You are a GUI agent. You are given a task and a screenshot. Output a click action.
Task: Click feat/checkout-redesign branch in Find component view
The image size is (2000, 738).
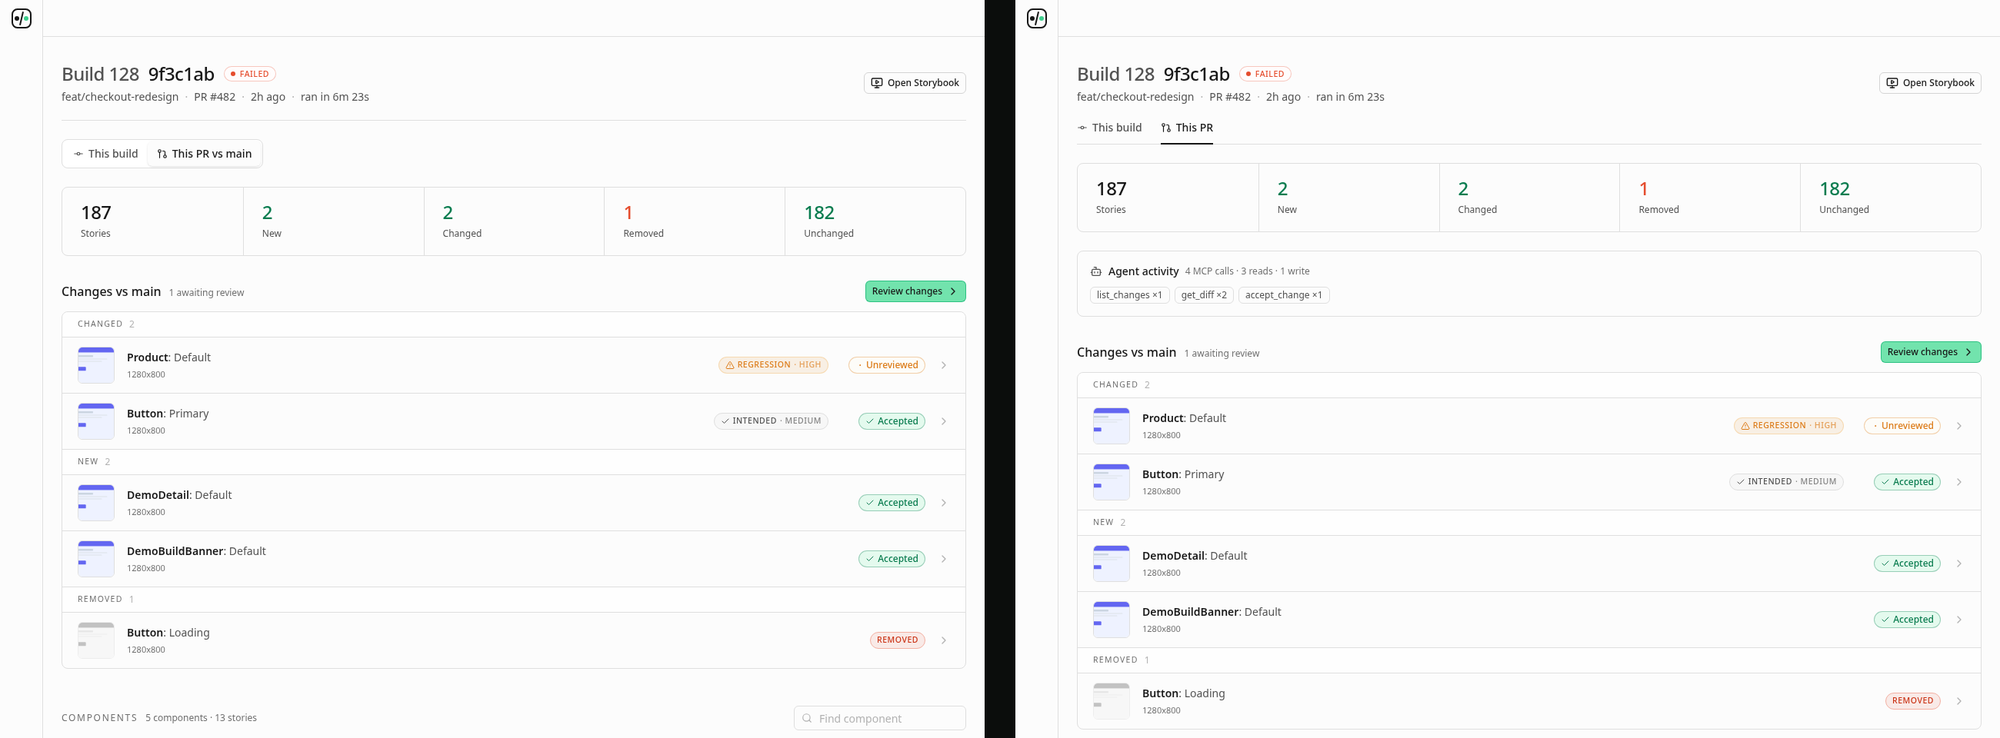(120, 97)
